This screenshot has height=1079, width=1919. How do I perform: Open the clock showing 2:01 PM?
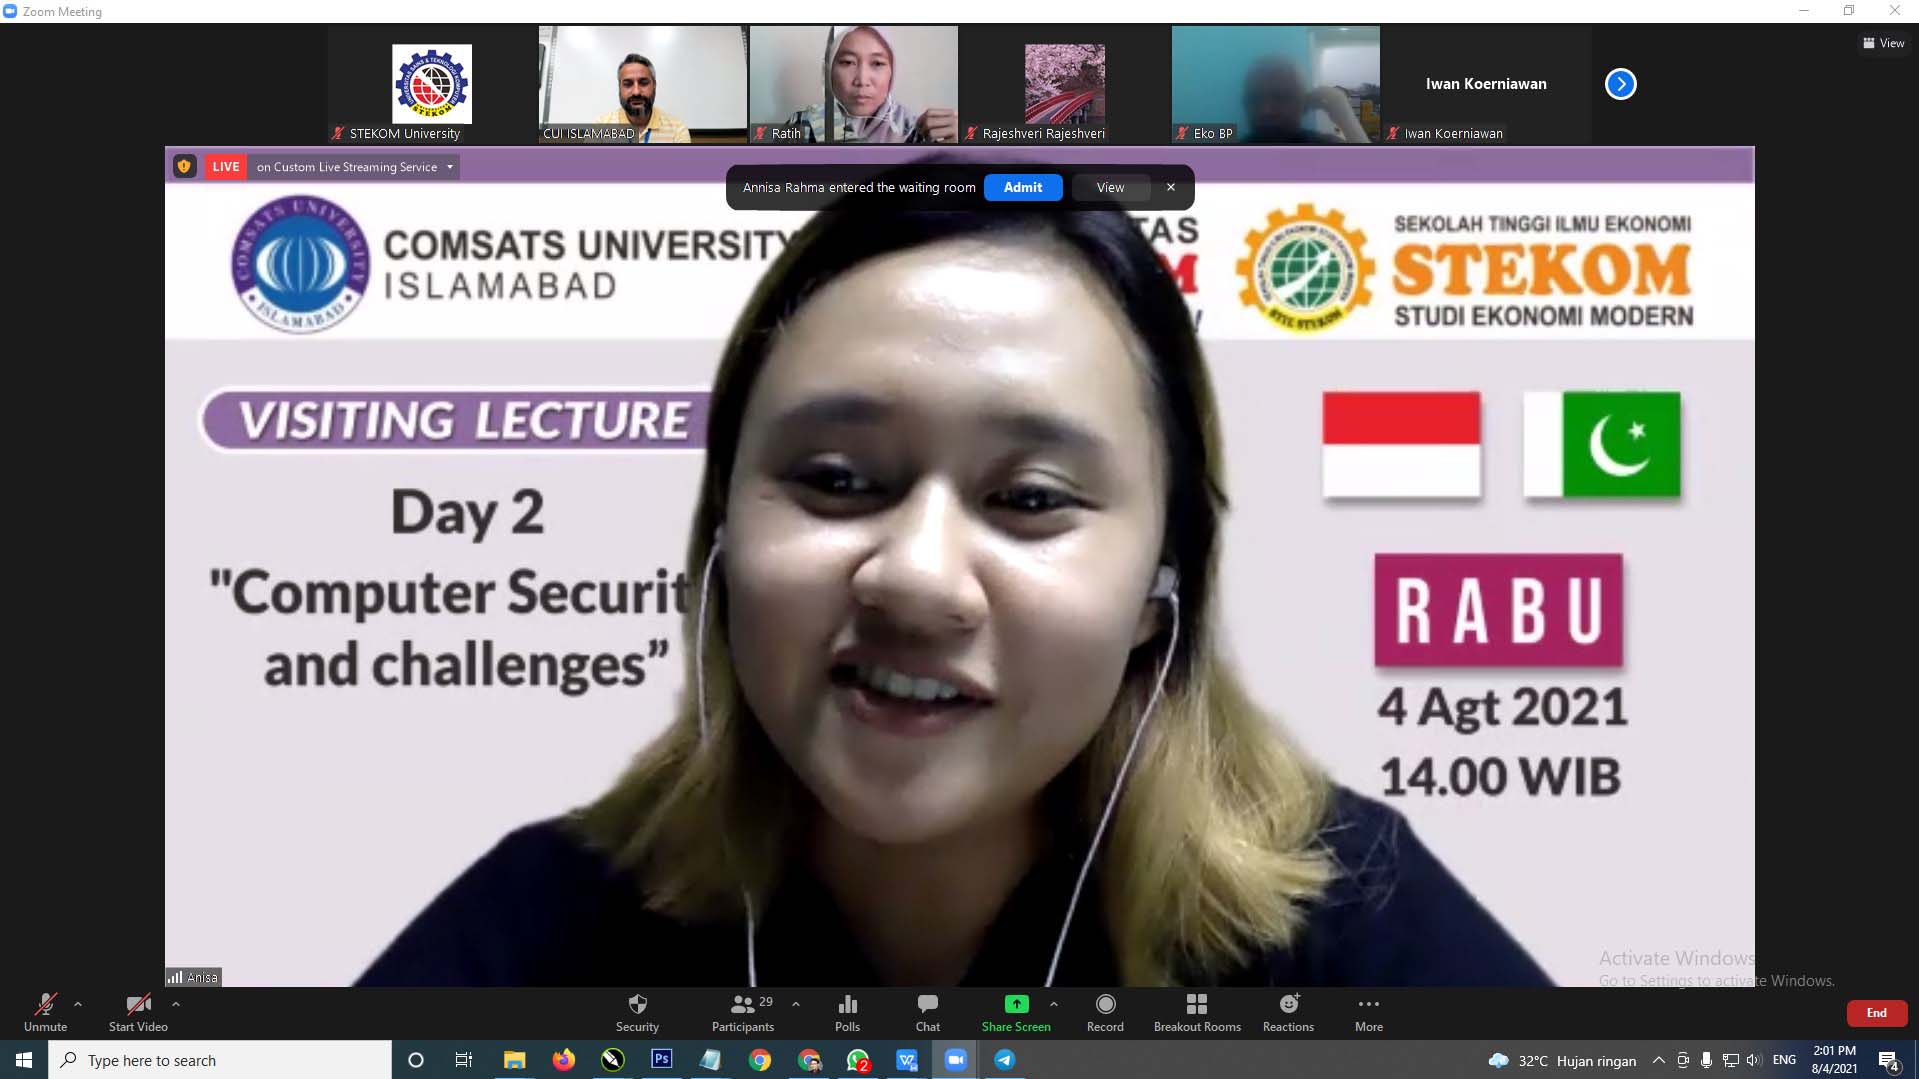1834,1060
